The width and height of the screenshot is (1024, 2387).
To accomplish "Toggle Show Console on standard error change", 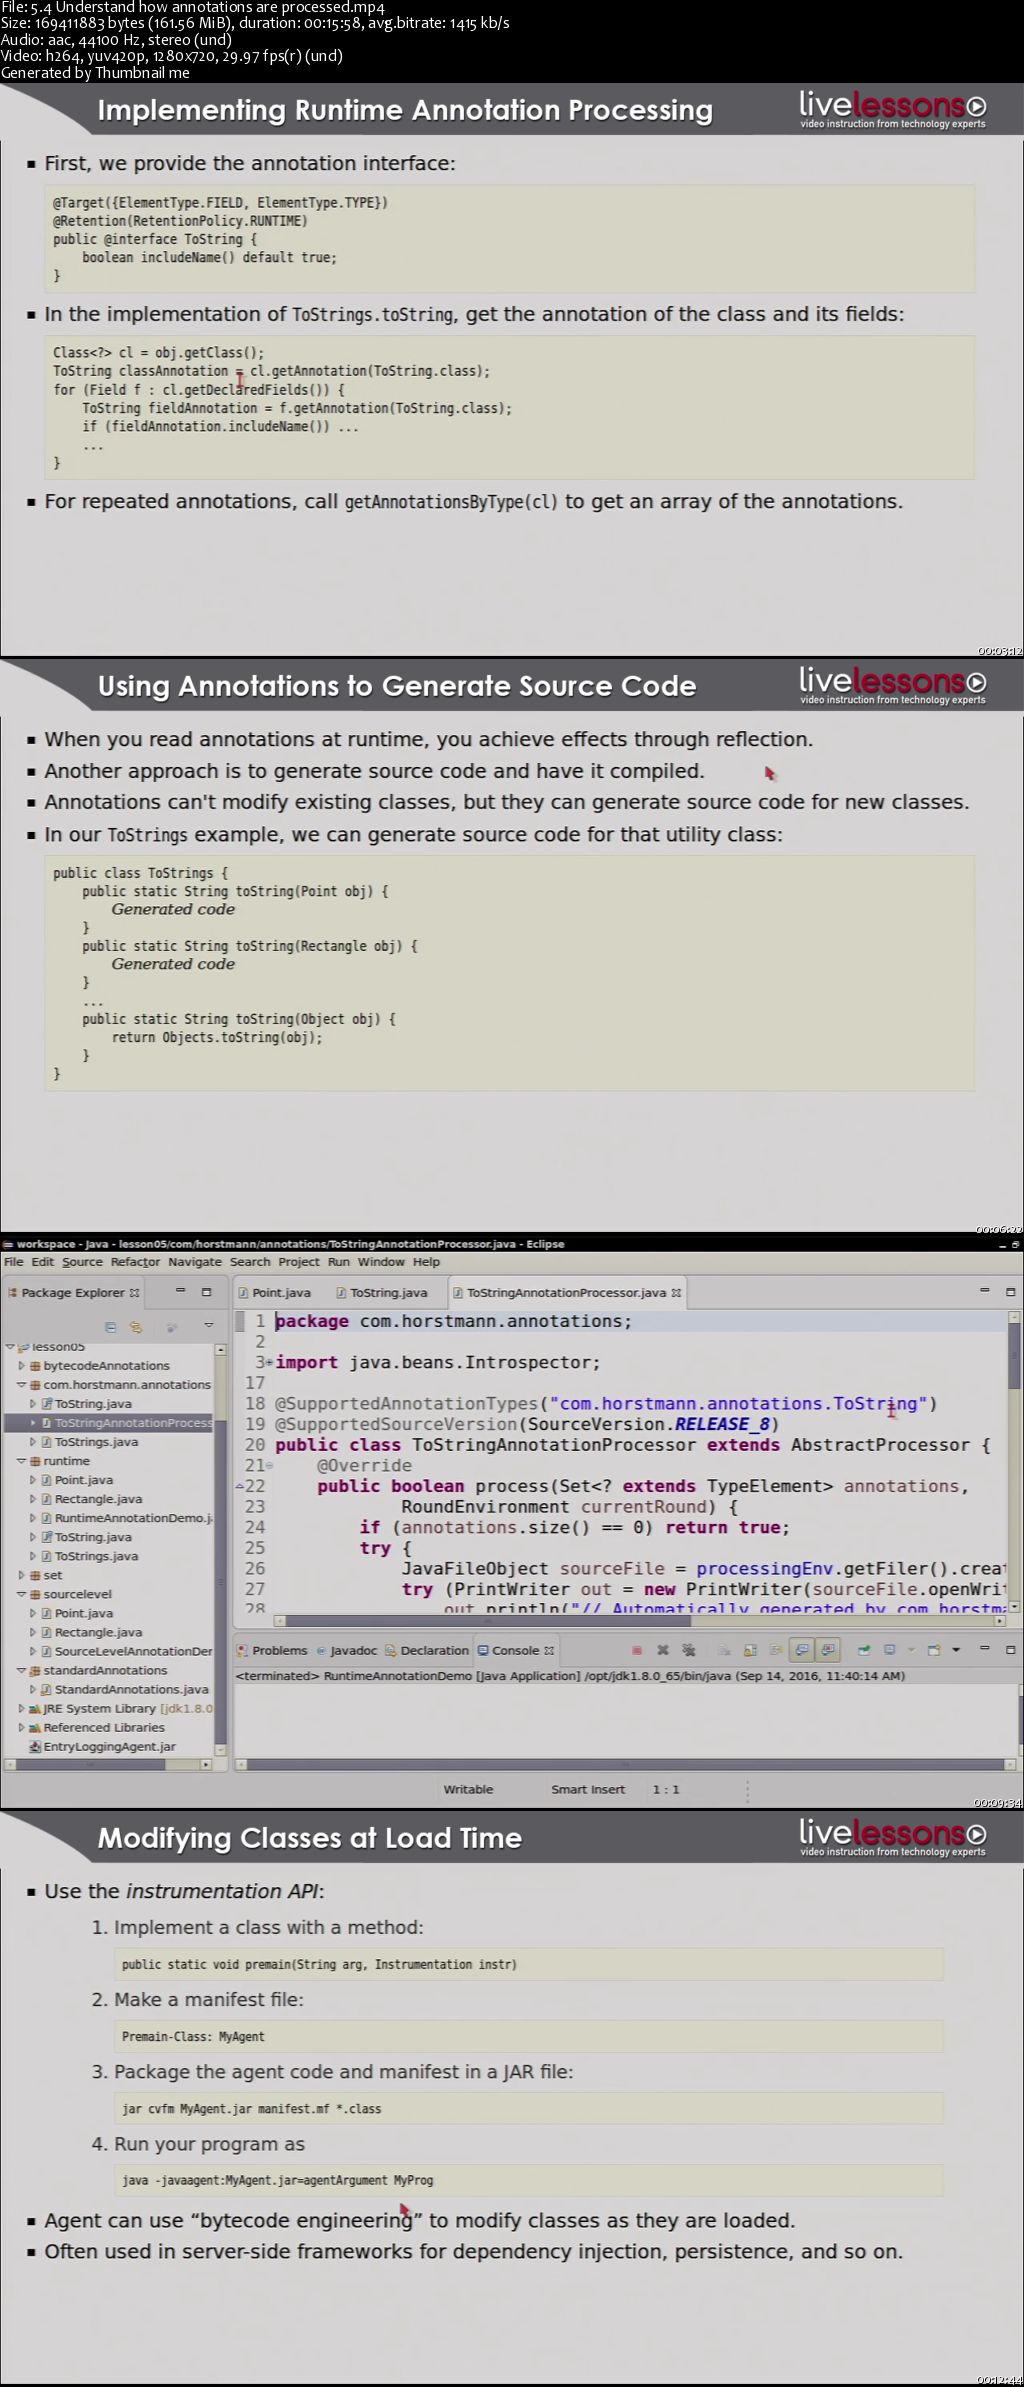I will click(x=828, y=1650).
